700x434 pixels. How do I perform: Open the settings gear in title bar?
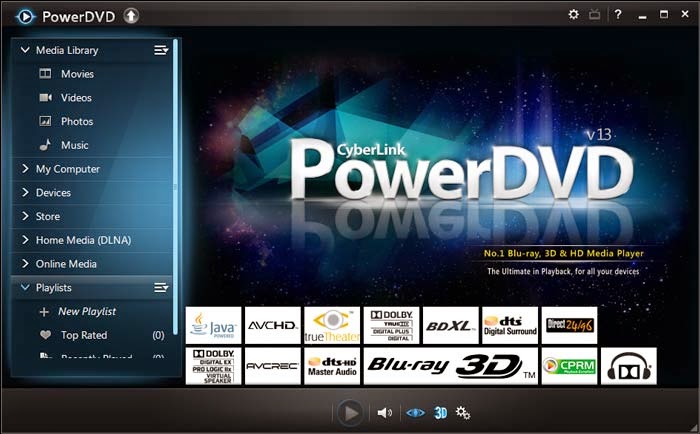[x=573, y=15]
